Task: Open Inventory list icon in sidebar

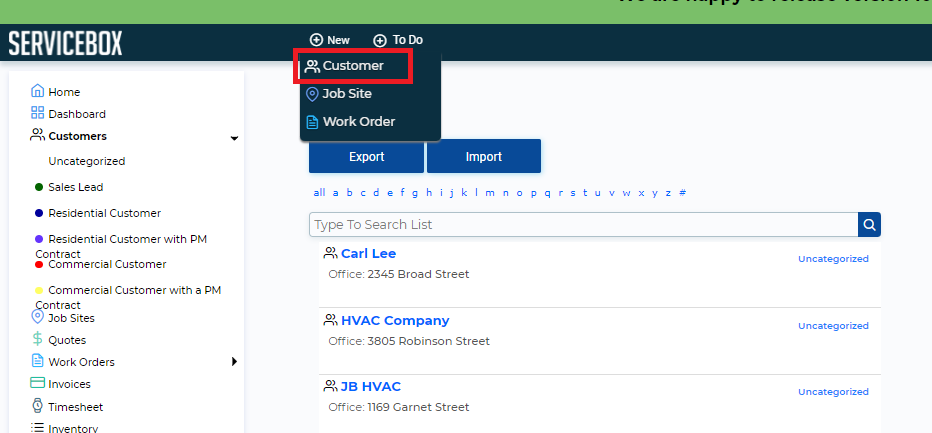Action: [37, 428]
